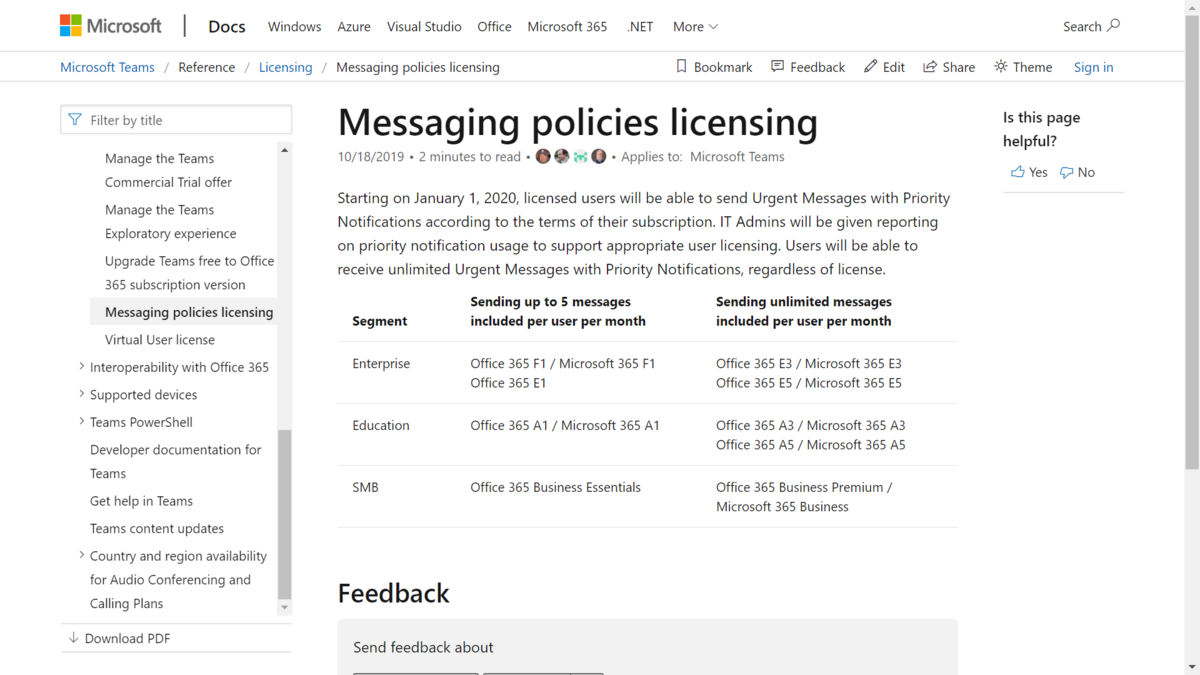Click the Bookmark icon
This screenshot has height=675, width=1200.
pos(681,66)
